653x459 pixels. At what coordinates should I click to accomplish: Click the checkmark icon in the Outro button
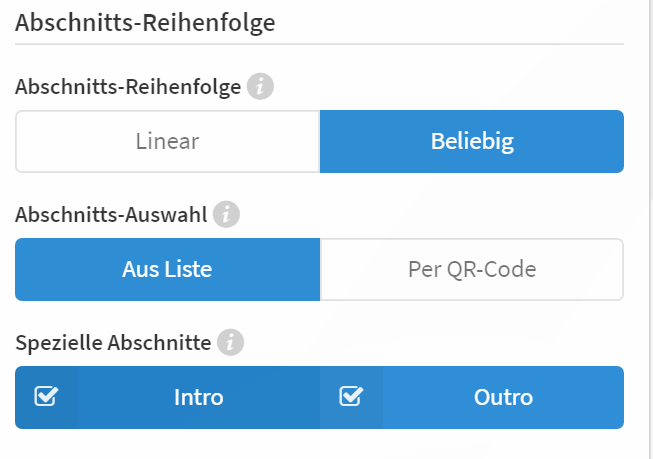coord(351,396)
